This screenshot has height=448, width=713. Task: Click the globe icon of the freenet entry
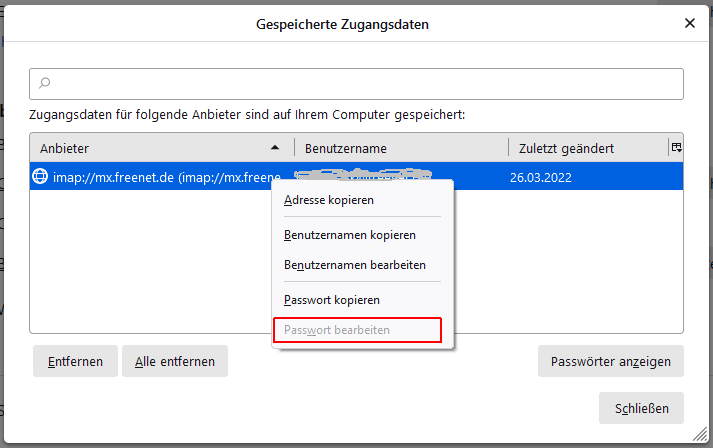click(x=41, y=176)
